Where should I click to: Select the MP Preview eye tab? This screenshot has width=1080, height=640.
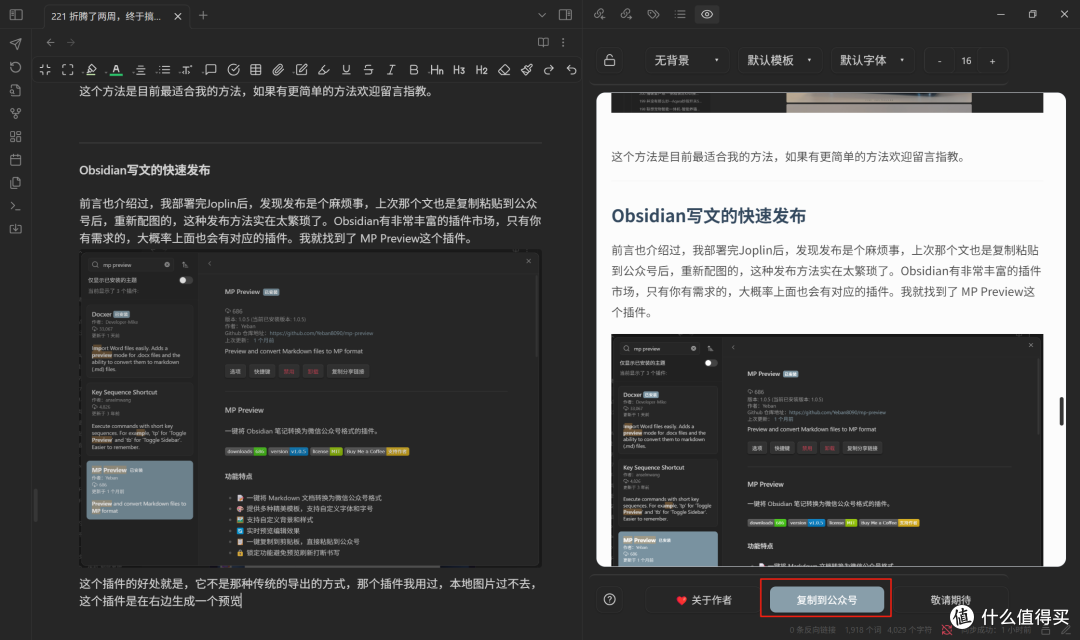707,14
